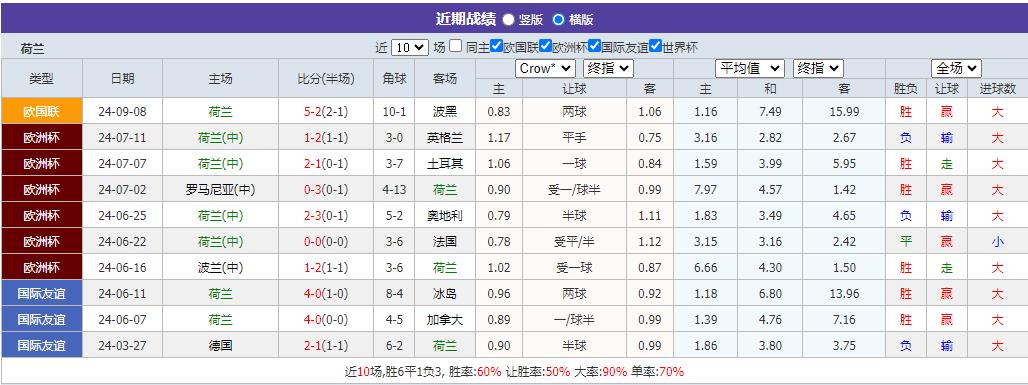The image size is (1028, 385).
Task: Click the 近期战绩 title header
Action: pyautogui.click(x=466, y=19)
